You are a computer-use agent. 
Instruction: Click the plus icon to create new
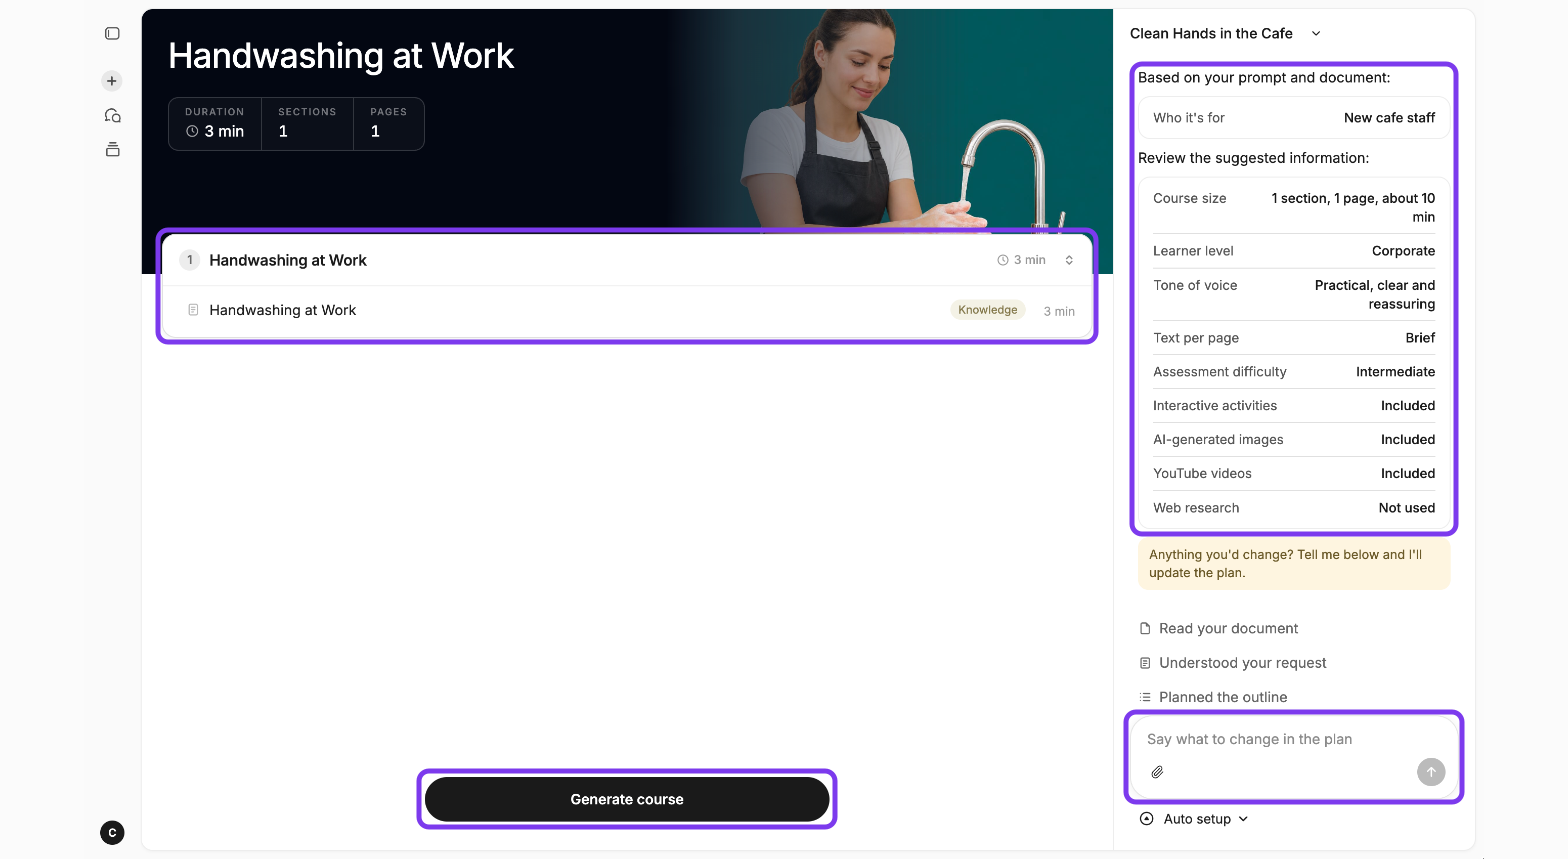click(112, 81)
